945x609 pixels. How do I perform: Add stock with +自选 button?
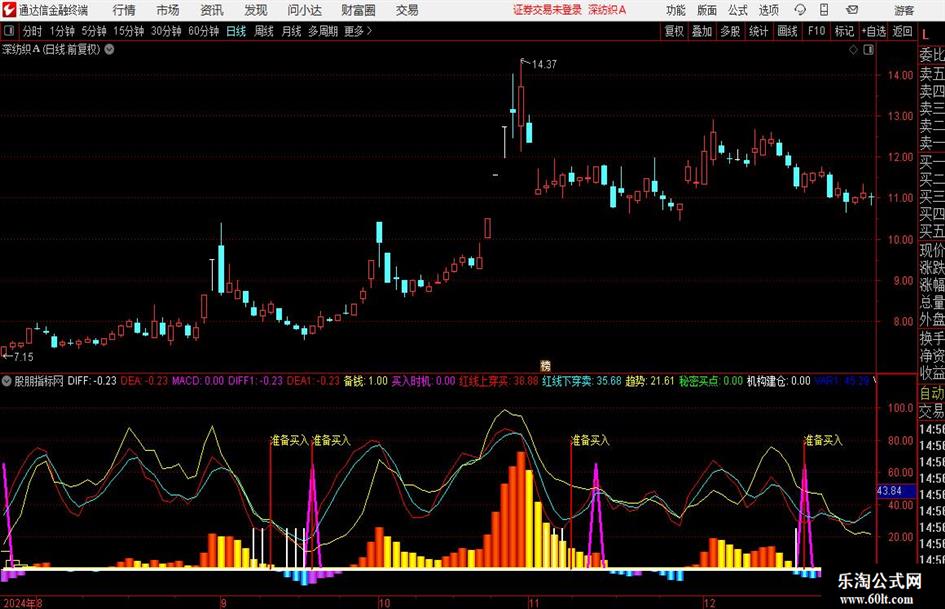coord(873,31)
